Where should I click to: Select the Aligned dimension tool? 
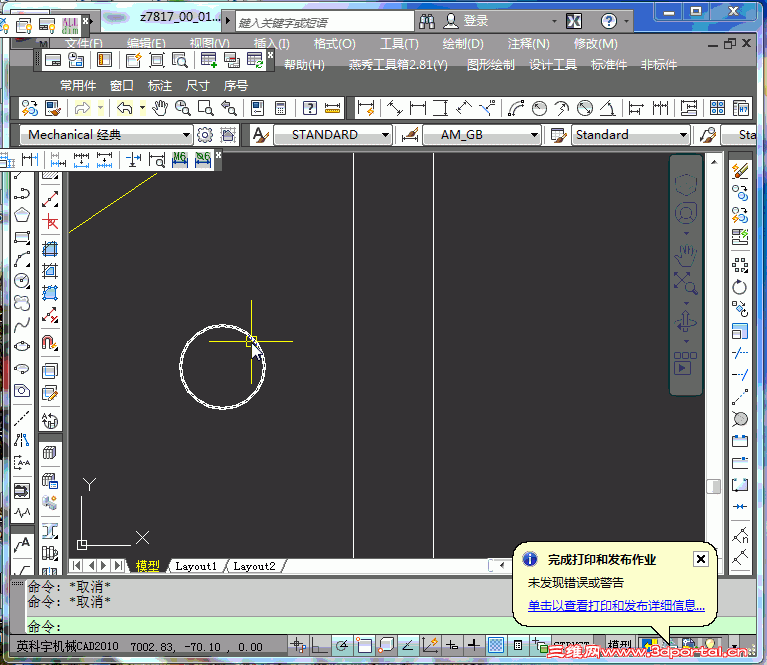pos(394,108)
